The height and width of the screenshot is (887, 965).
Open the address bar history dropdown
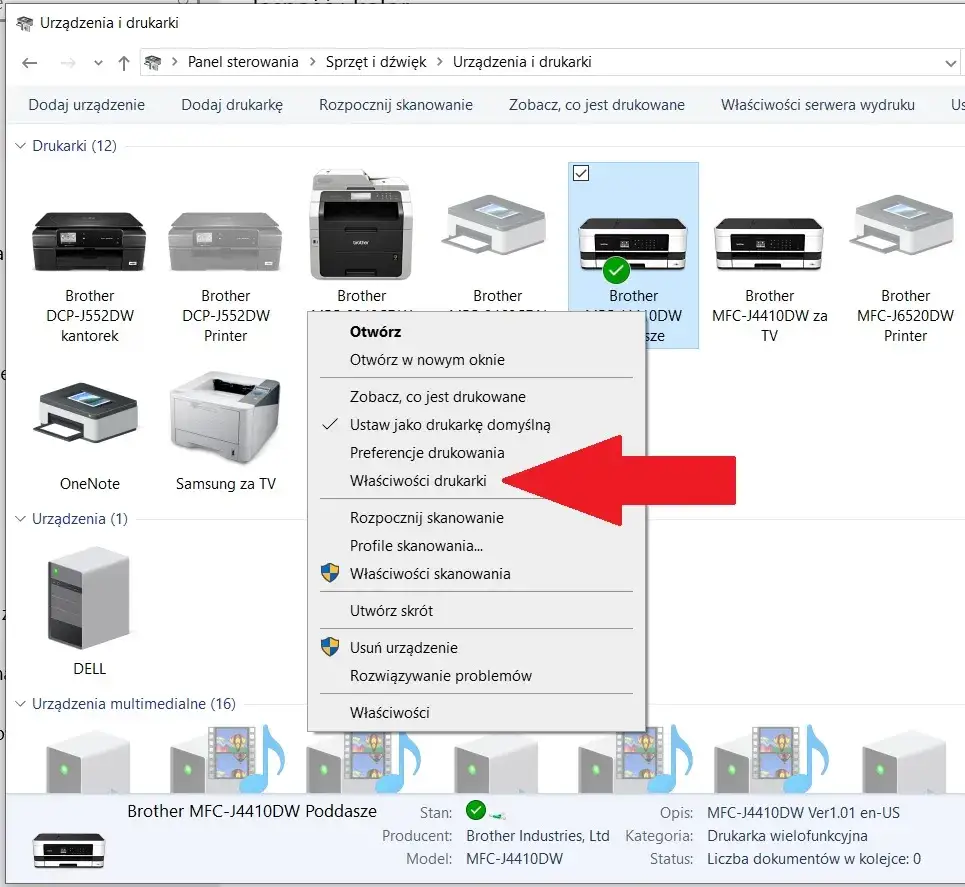(x=950, y=62)
